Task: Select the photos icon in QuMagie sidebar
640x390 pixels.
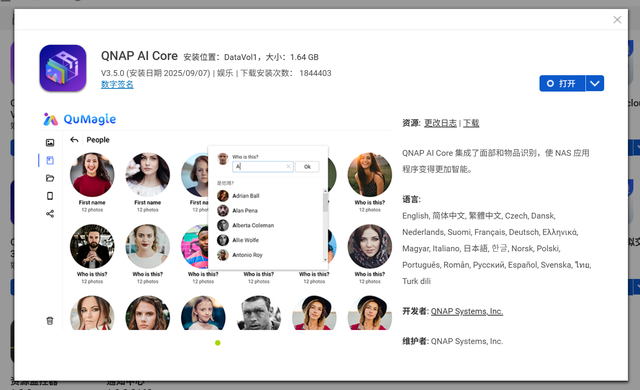Action: pos(50,142)
